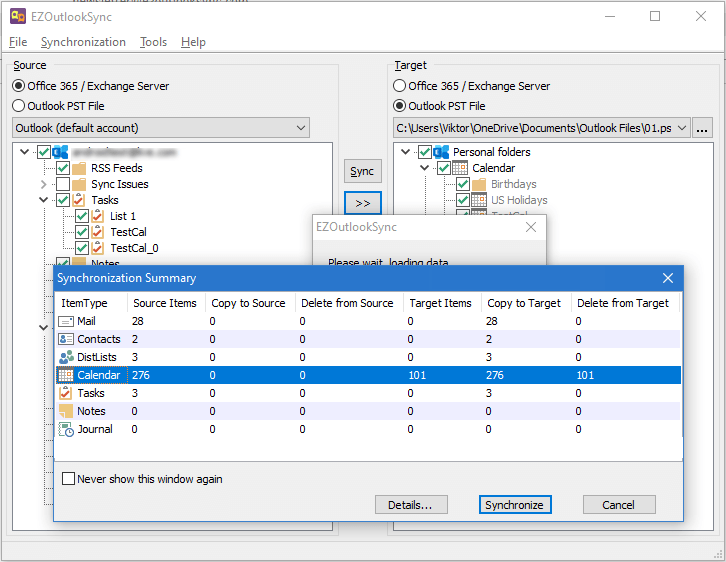Uncheck the US Holidays checkbox
Image resolution: width=726 pixels, height=562 pixels.
463,200
